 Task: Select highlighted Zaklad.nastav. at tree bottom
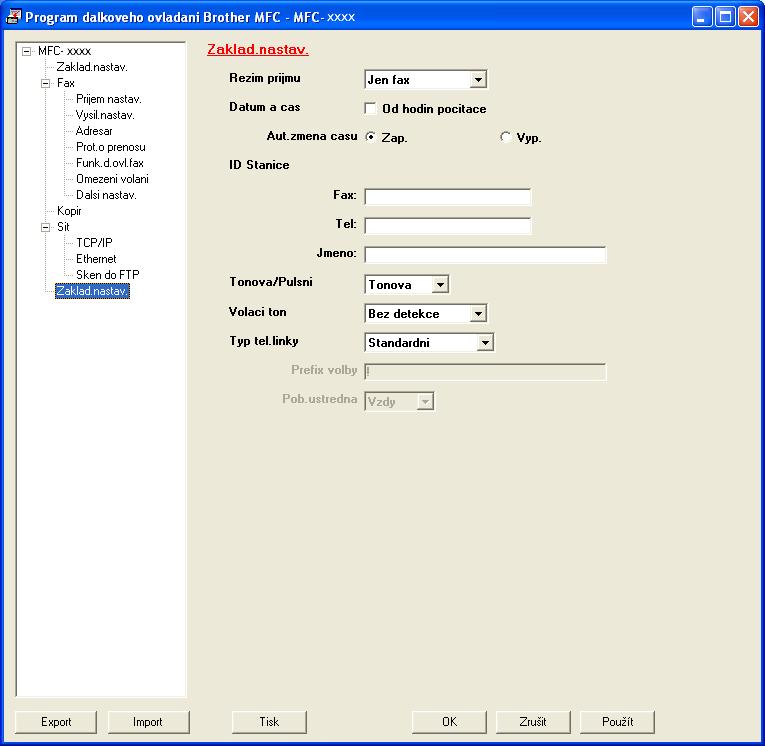point(92,291)
